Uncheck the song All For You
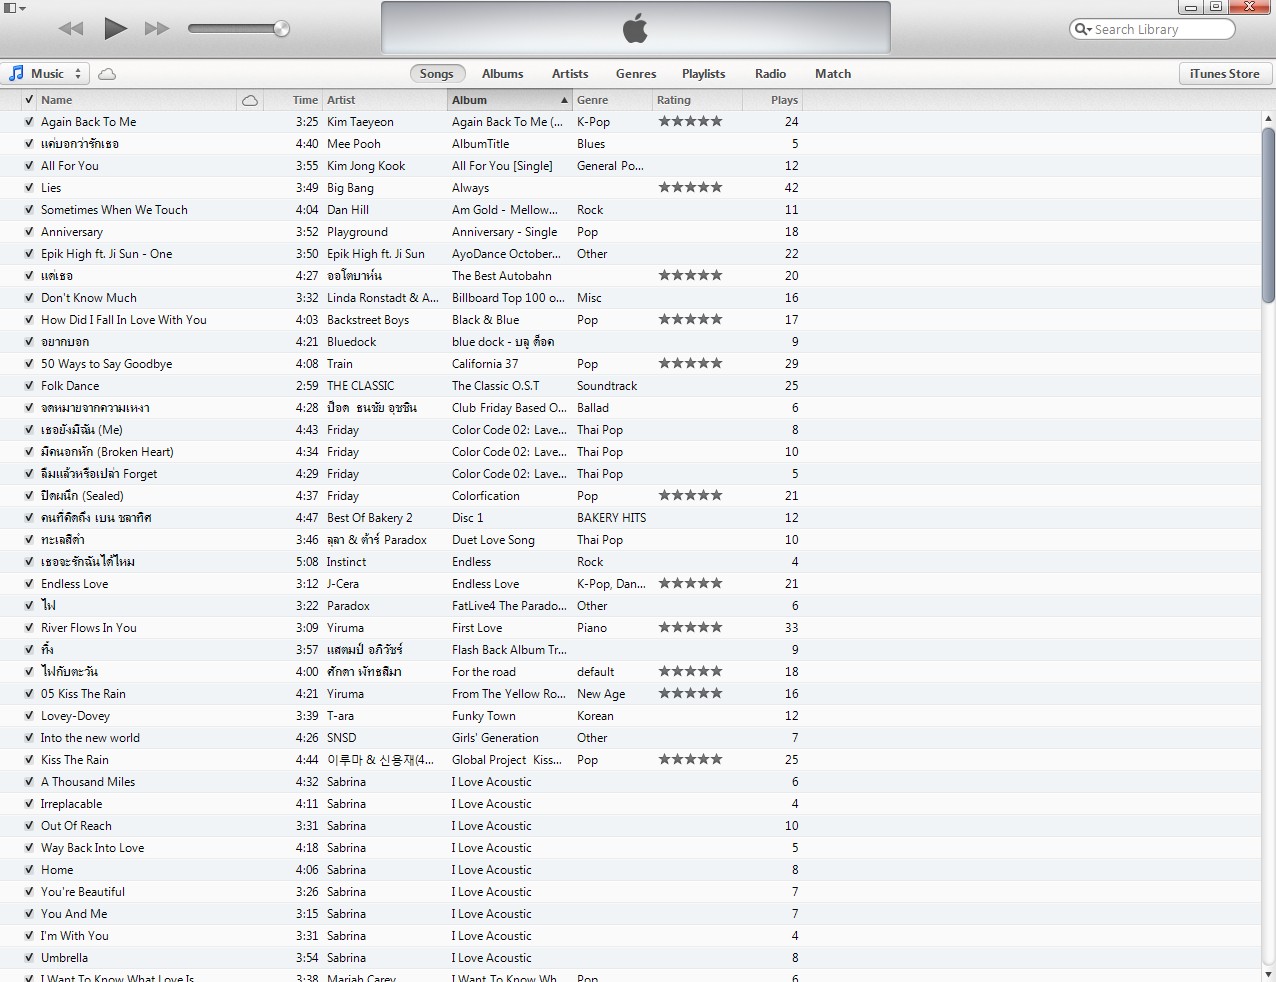 [x=29, y=166]
